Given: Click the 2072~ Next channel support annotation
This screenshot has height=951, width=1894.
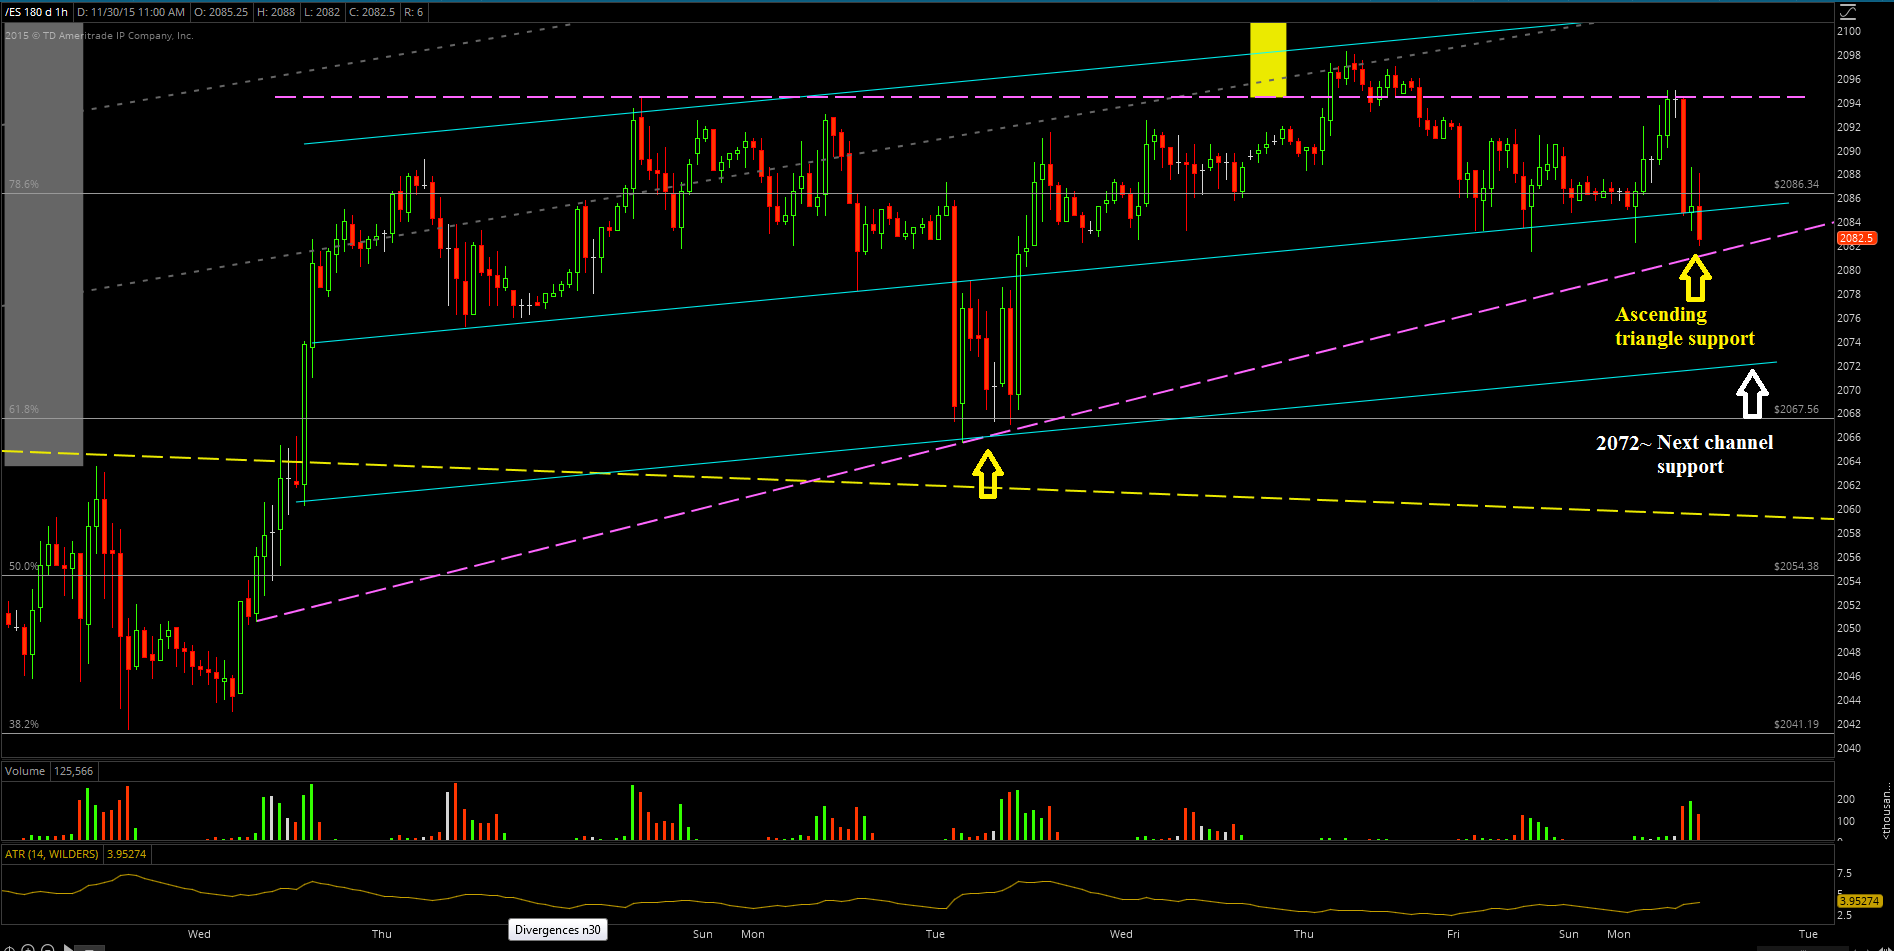Looking at the screenshot, I should [1685, 455].
